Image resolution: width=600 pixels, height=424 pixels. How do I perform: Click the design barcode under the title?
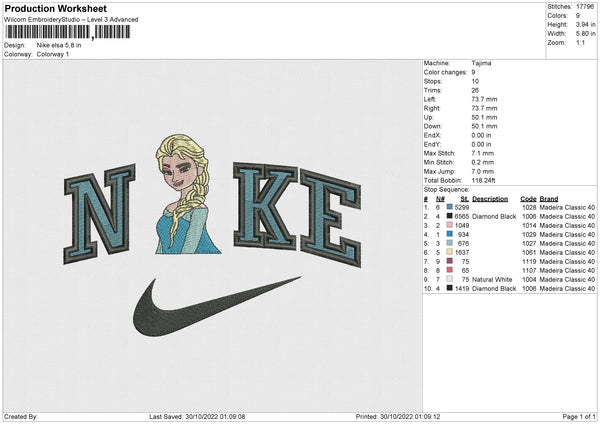click(68, 32)
